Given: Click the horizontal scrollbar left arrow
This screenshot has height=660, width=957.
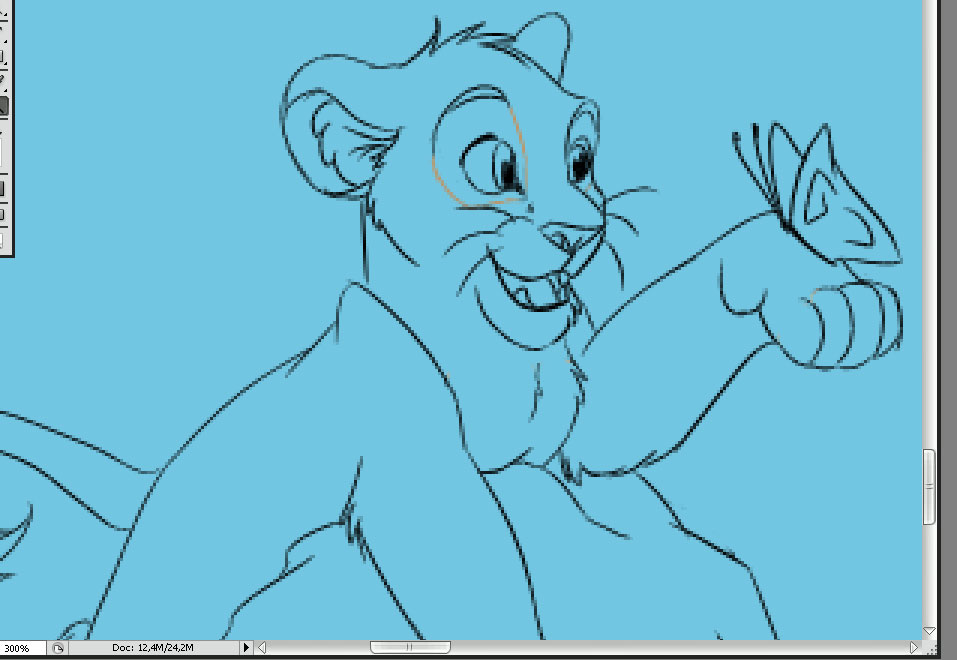Looking at the screenshot, I should point(262,648).
